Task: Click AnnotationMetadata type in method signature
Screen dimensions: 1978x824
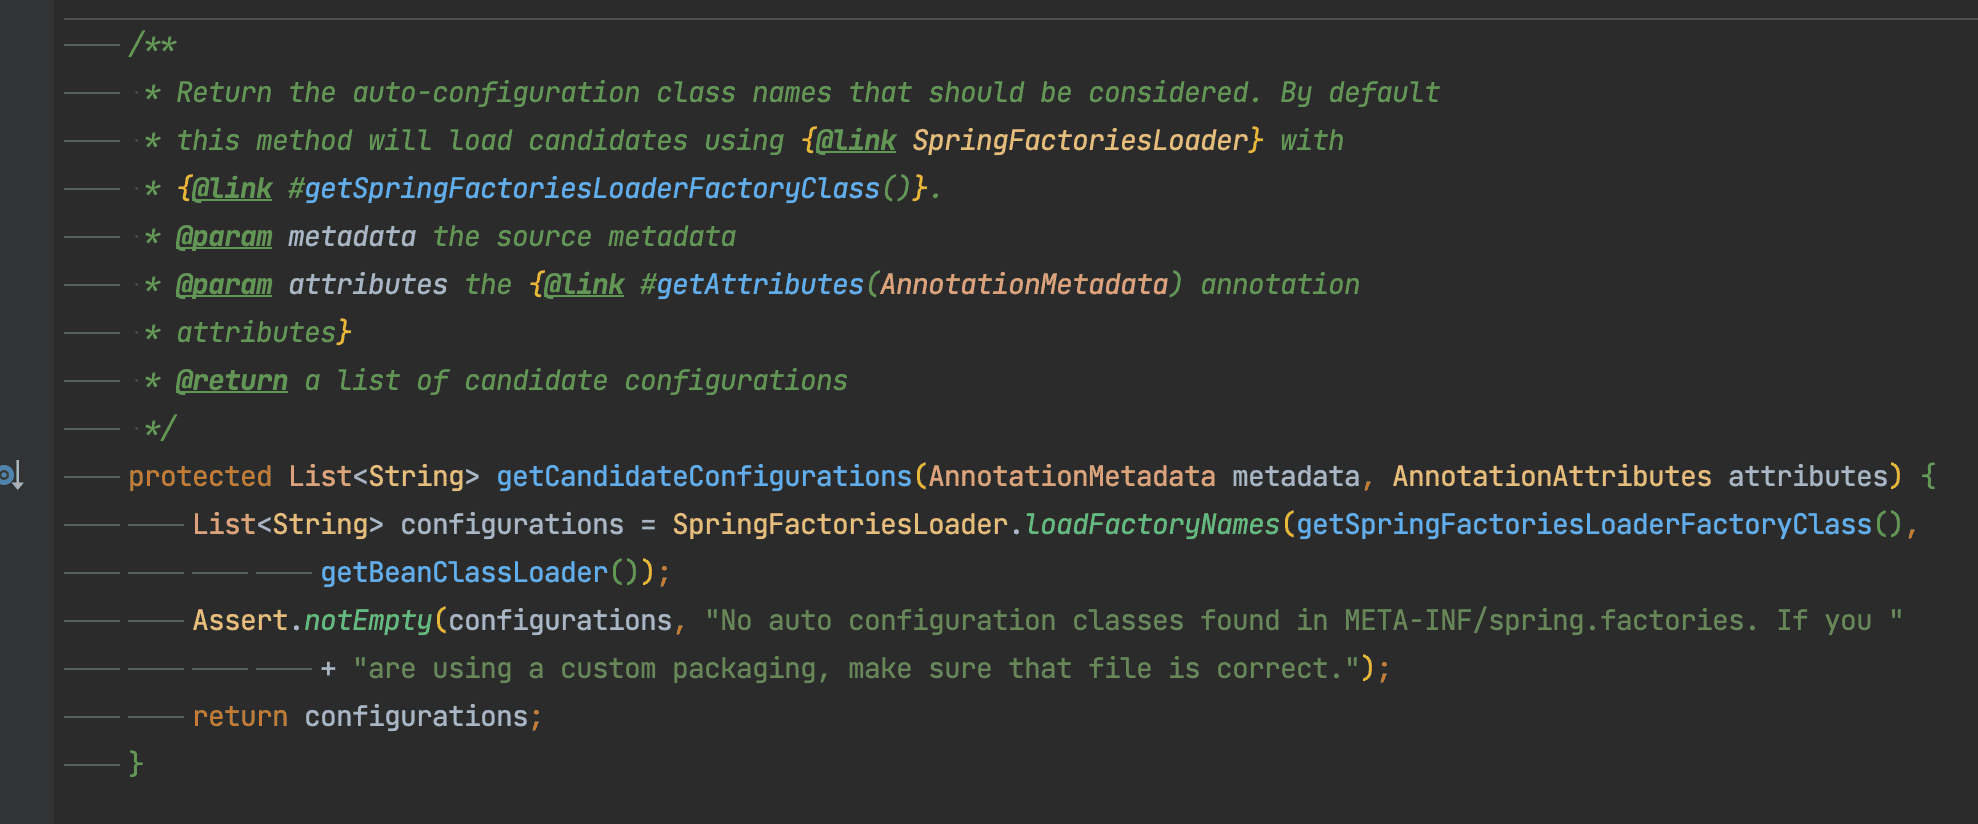Action: point(1071,477)
